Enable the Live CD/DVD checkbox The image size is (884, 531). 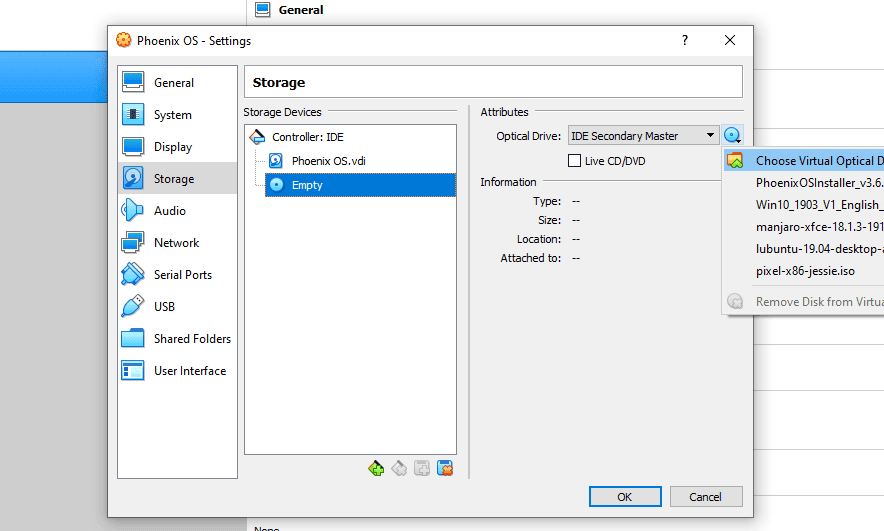pos(574,161)
